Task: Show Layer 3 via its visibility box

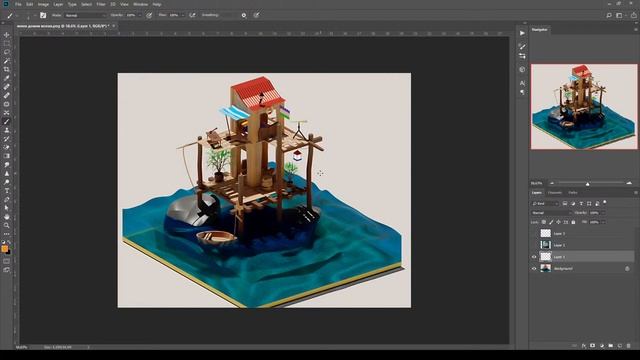Action: click(534, 233)
